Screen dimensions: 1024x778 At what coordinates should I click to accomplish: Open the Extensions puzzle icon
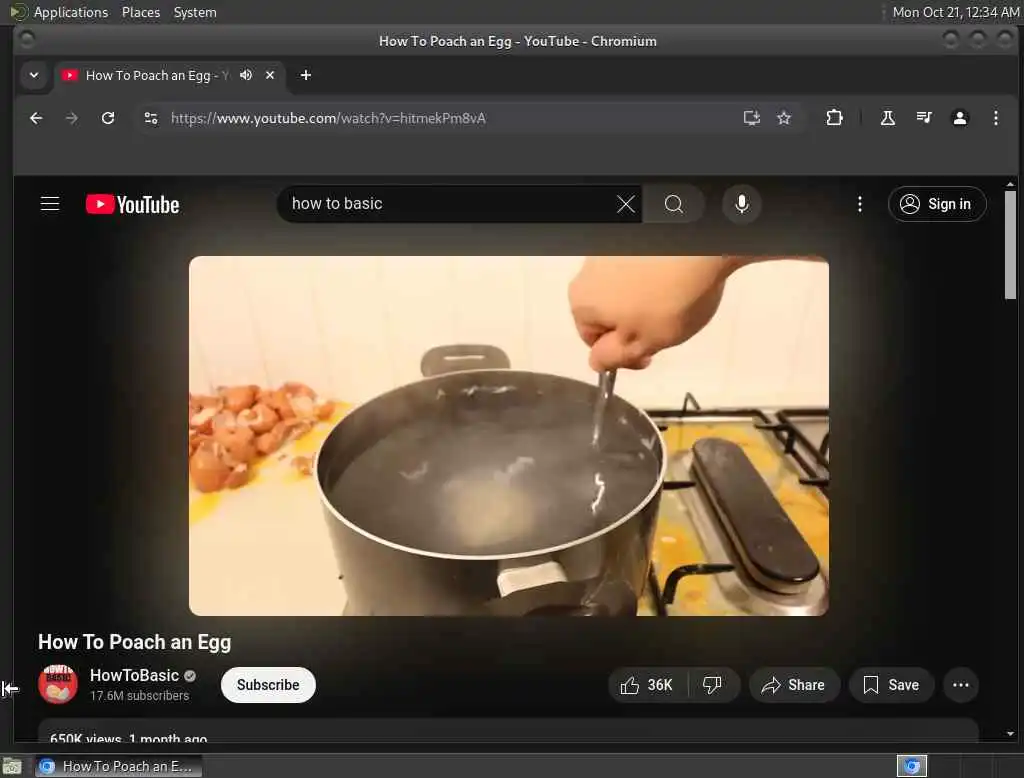tap(834, 118)
